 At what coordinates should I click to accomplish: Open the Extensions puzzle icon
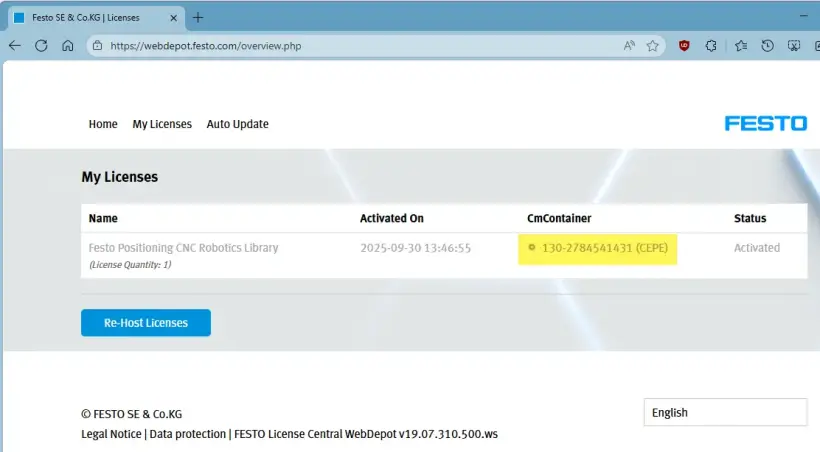pos(711,46)
